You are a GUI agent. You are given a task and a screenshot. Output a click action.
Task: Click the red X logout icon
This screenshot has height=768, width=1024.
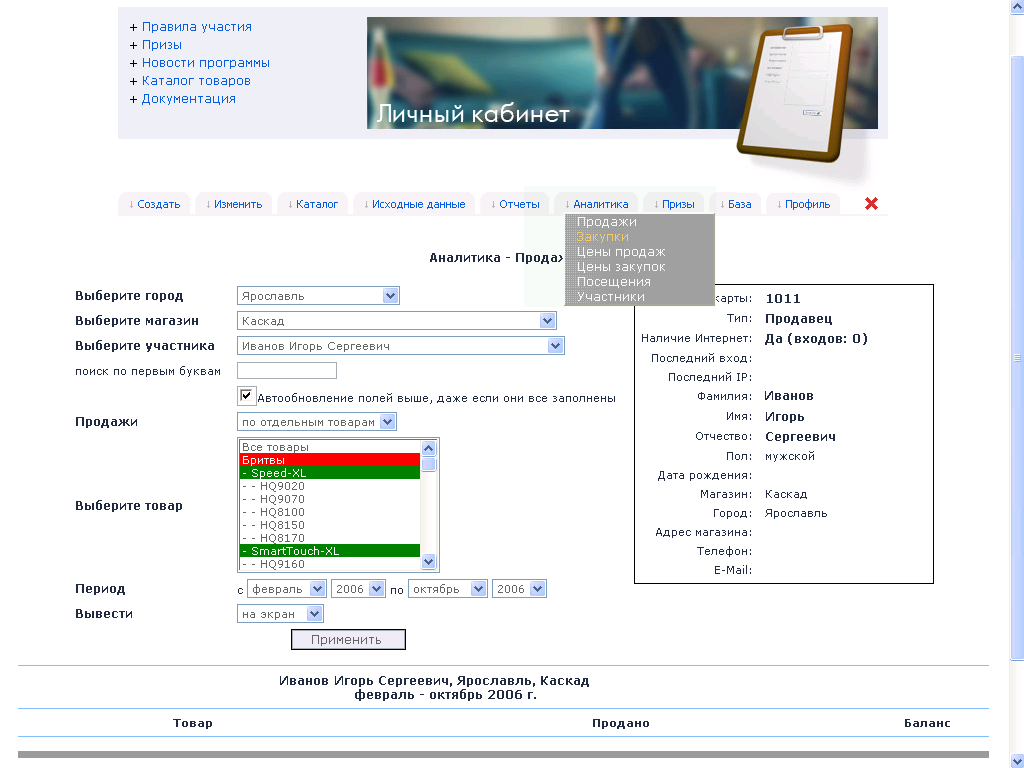click(x=871, y=204)
